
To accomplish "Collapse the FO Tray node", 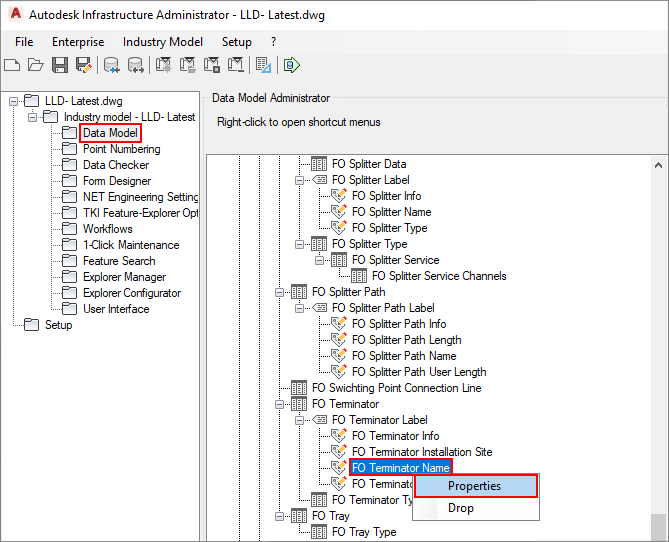I will coord(279,516).
